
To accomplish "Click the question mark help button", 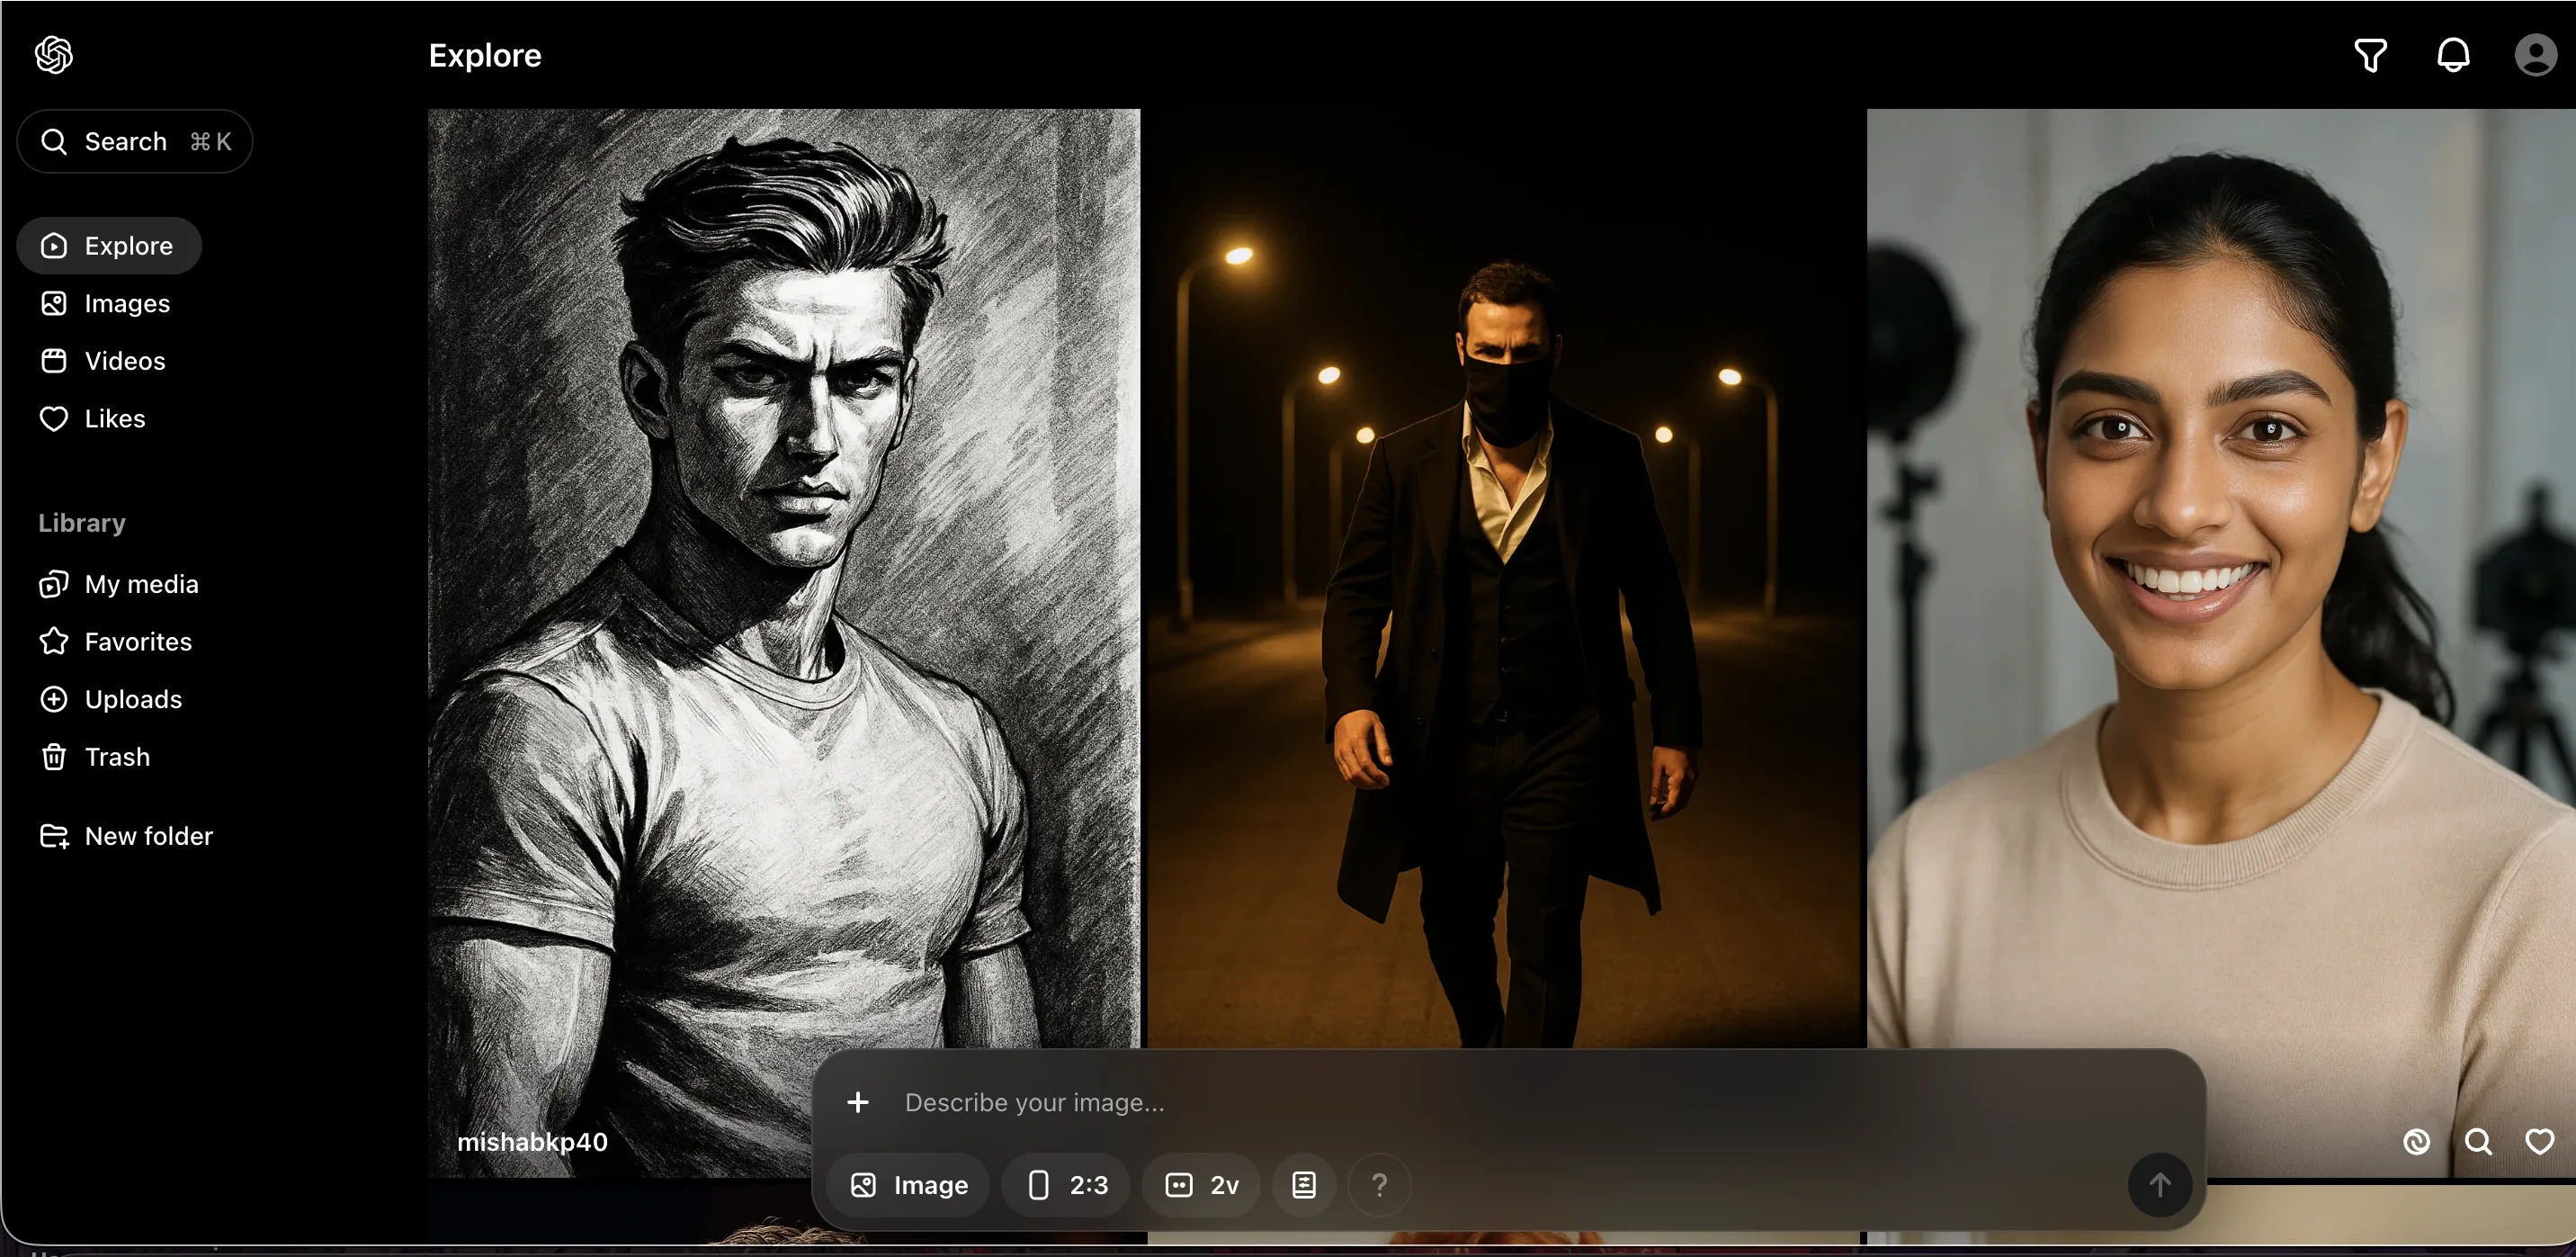I will pos(1379,1185).
